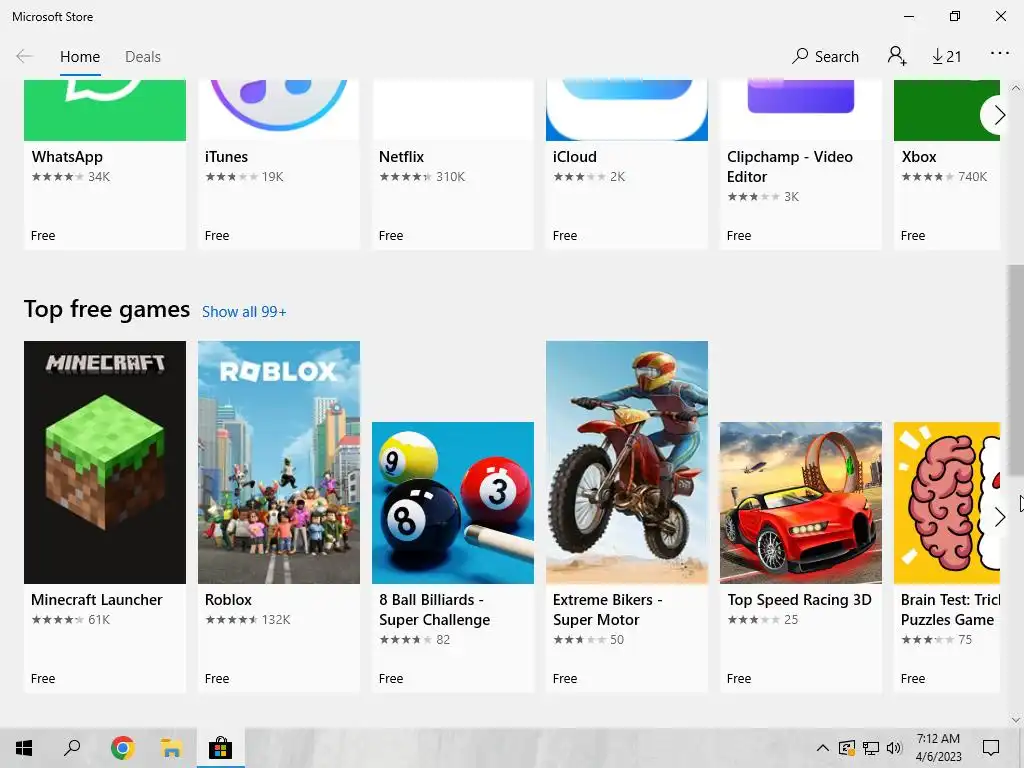1024x768 pixels.
Task: Open the iTunes app image
Action: pyautogui.click(x=279, y=110)
